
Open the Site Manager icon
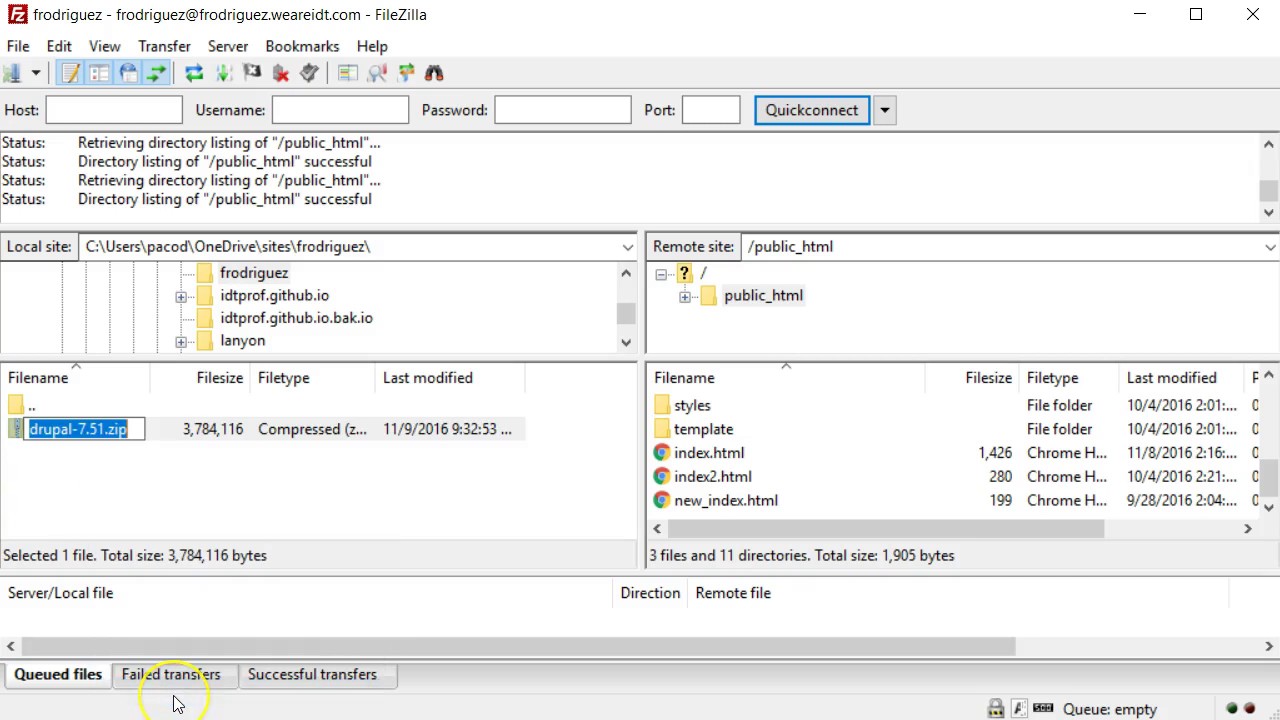pos(11,73)
